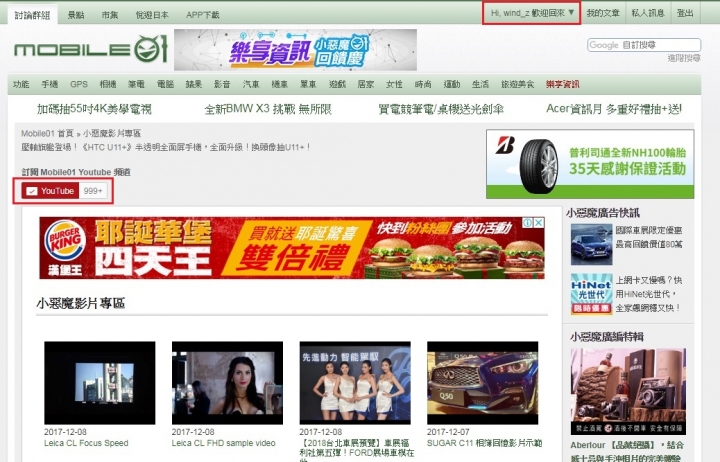Open 進階搜尋 advanced search
720x462 pixels.
coord(684,58)
